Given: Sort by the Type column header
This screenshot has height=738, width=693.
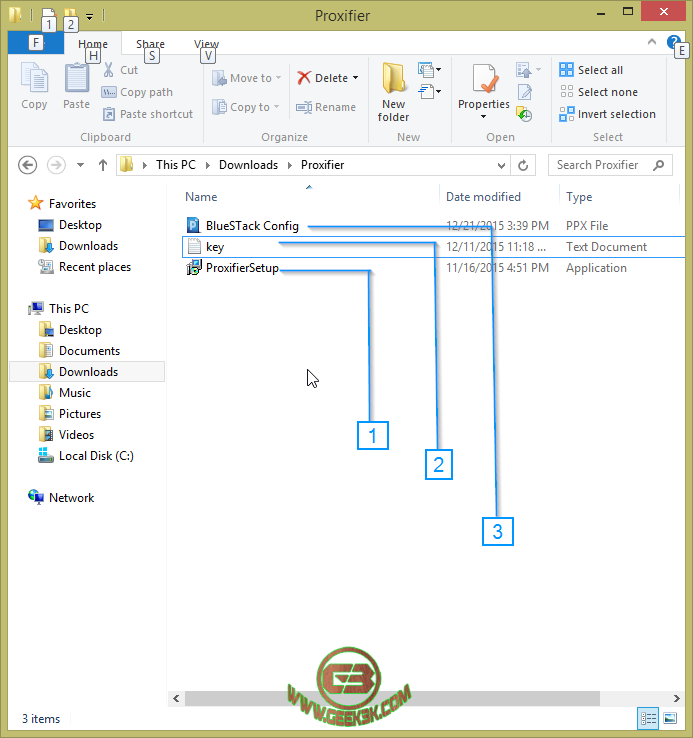Looking at the screenshot, I should [x=579, y=197].
